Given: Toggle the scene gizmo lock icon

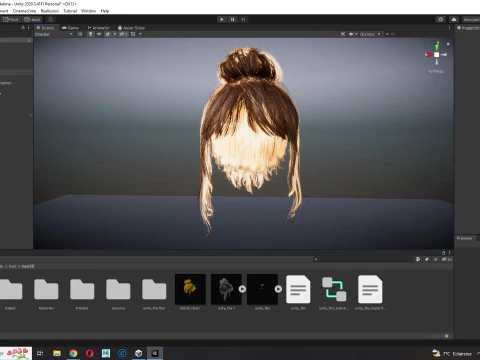Looking at the screenshot, I should [x=448, y=44].
